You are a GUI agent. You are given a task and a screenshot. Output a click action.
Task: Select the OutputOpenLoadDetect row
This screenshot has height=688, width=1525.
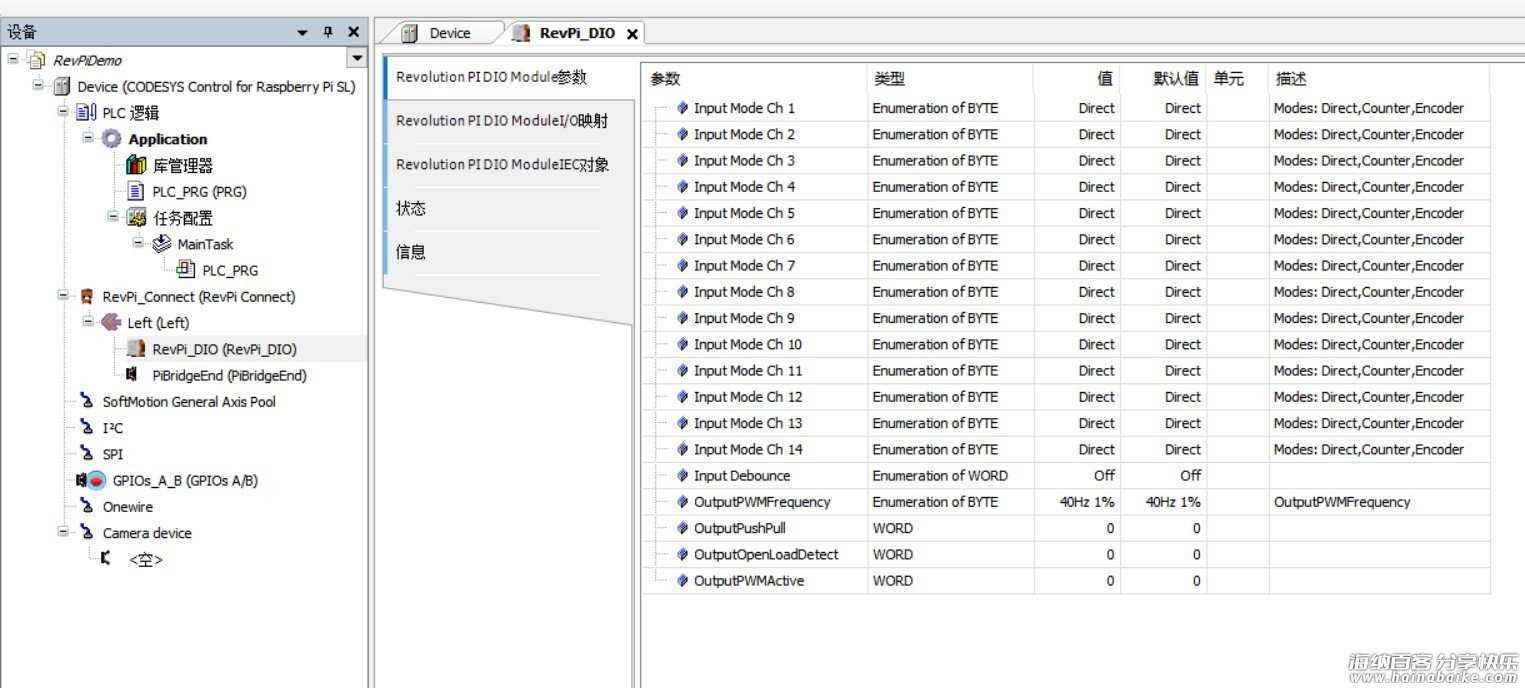pos(1066,555)
